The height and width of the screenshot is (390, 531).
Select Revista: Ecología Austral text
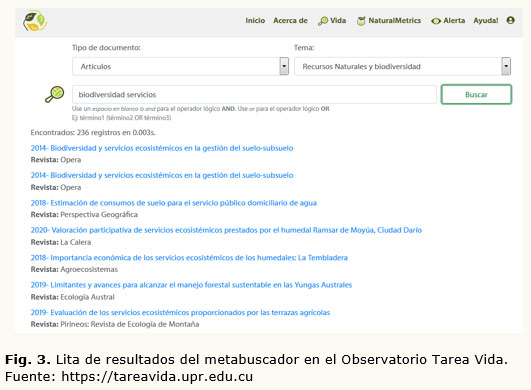(x=72, y=297)
